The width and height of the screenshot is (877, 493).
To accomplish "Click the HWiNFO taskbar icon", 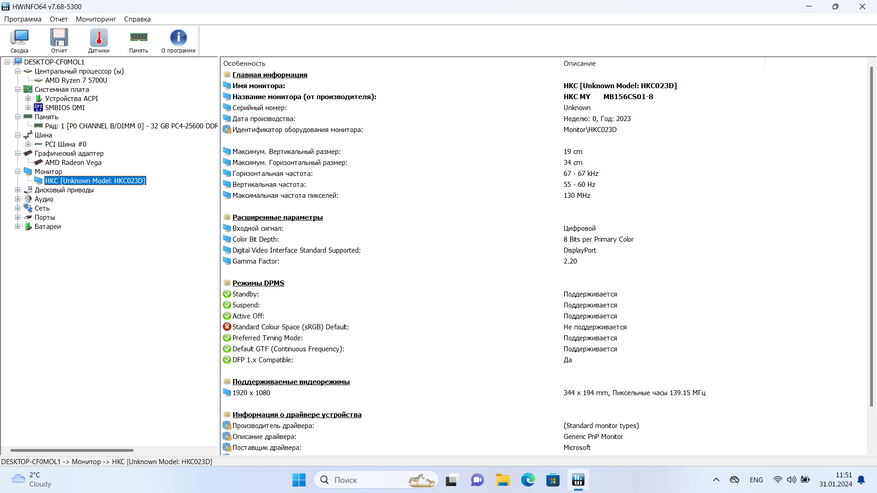I will 578,480.
